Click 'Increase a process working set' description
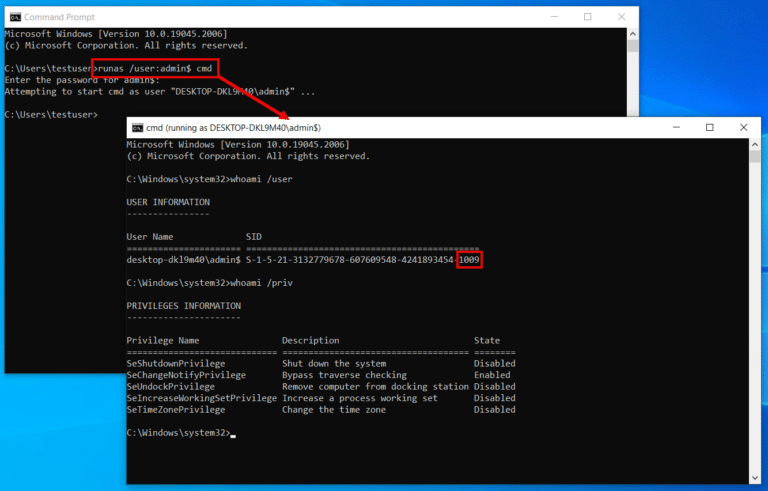This screenshot has height=491, width=768. (x=360, y=398)
